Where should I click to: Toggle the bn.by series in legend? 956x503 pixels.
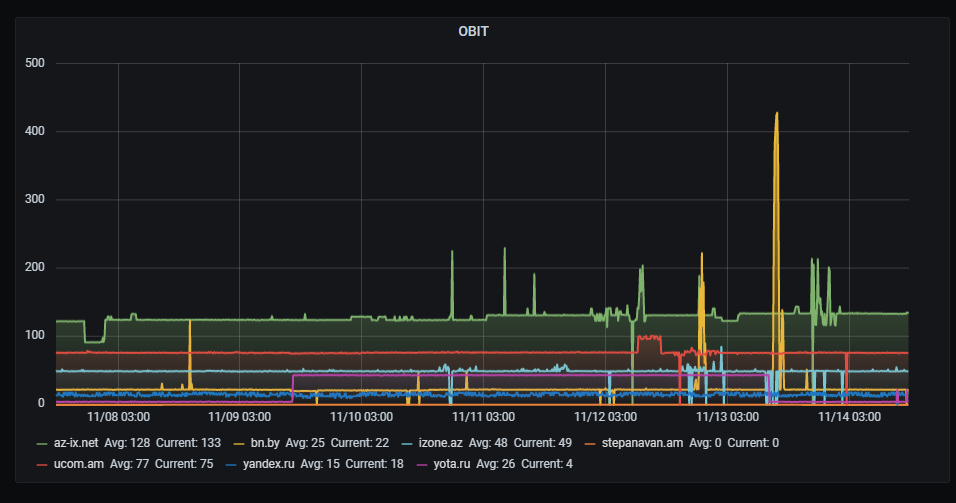tap(265, 443)
